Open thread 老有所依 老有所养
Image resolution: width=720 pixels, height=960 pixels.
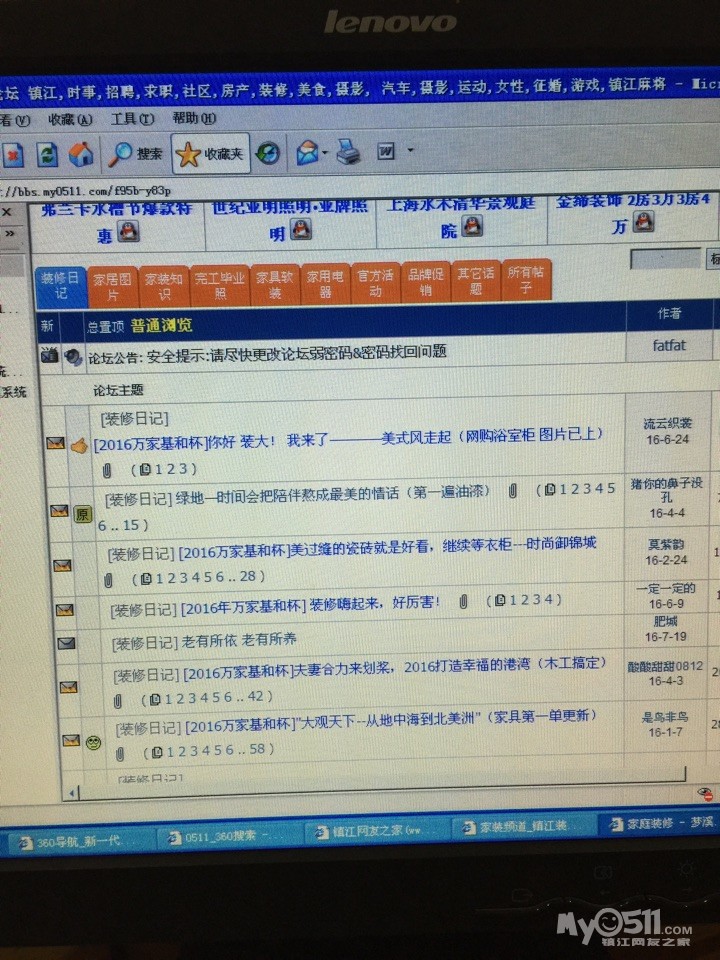[x=238, y=640]
